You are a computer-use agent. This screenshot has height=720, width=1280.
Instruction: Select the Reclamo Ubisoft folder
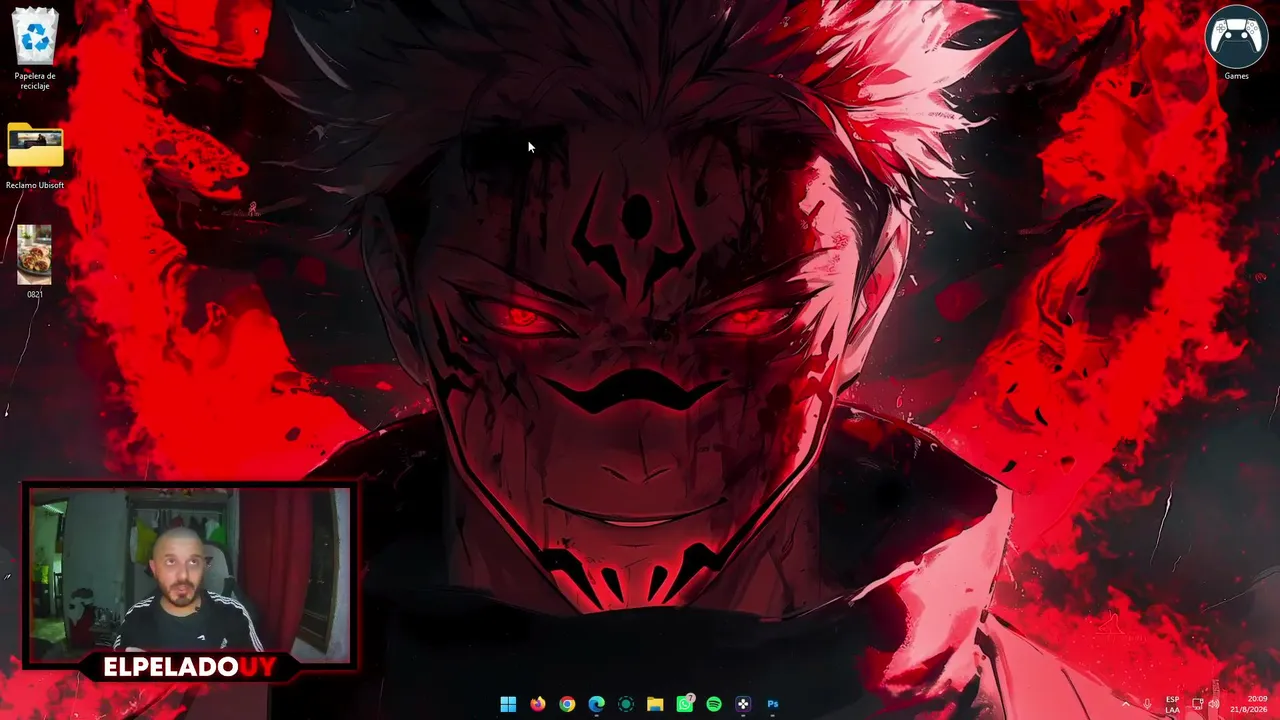point(35,156)
